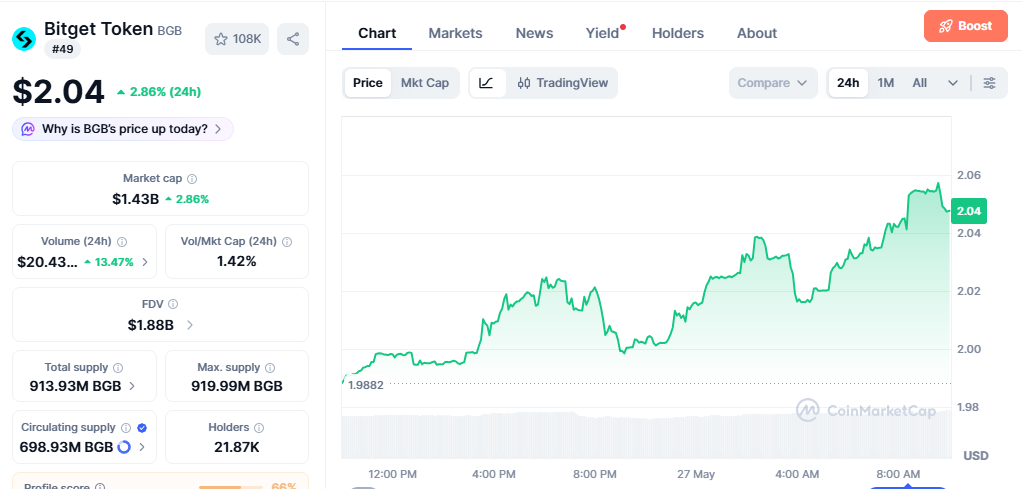Open the Chart tab
The image size is (1022, 489).
(x=377, y=33)
